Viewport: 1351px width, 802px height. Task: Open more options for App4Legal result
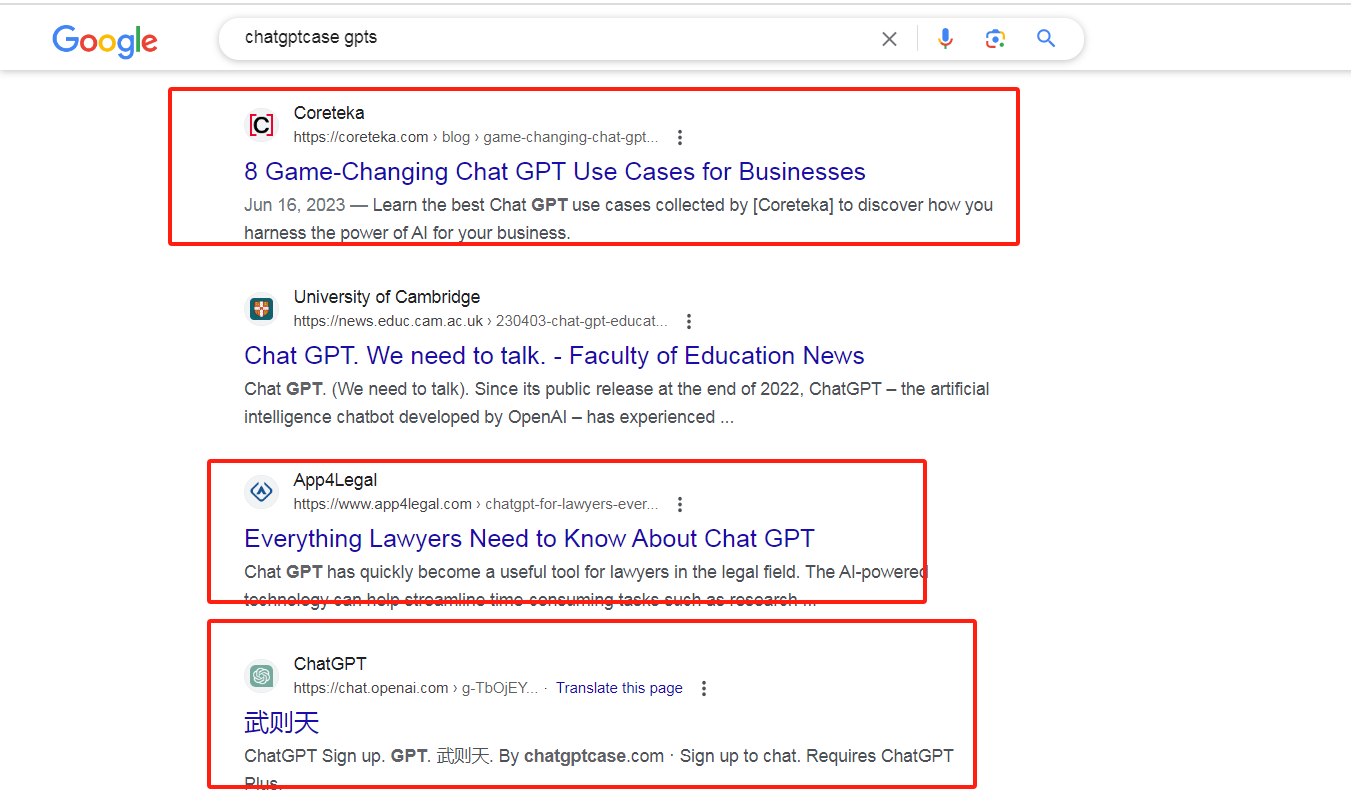coord(680,504)
